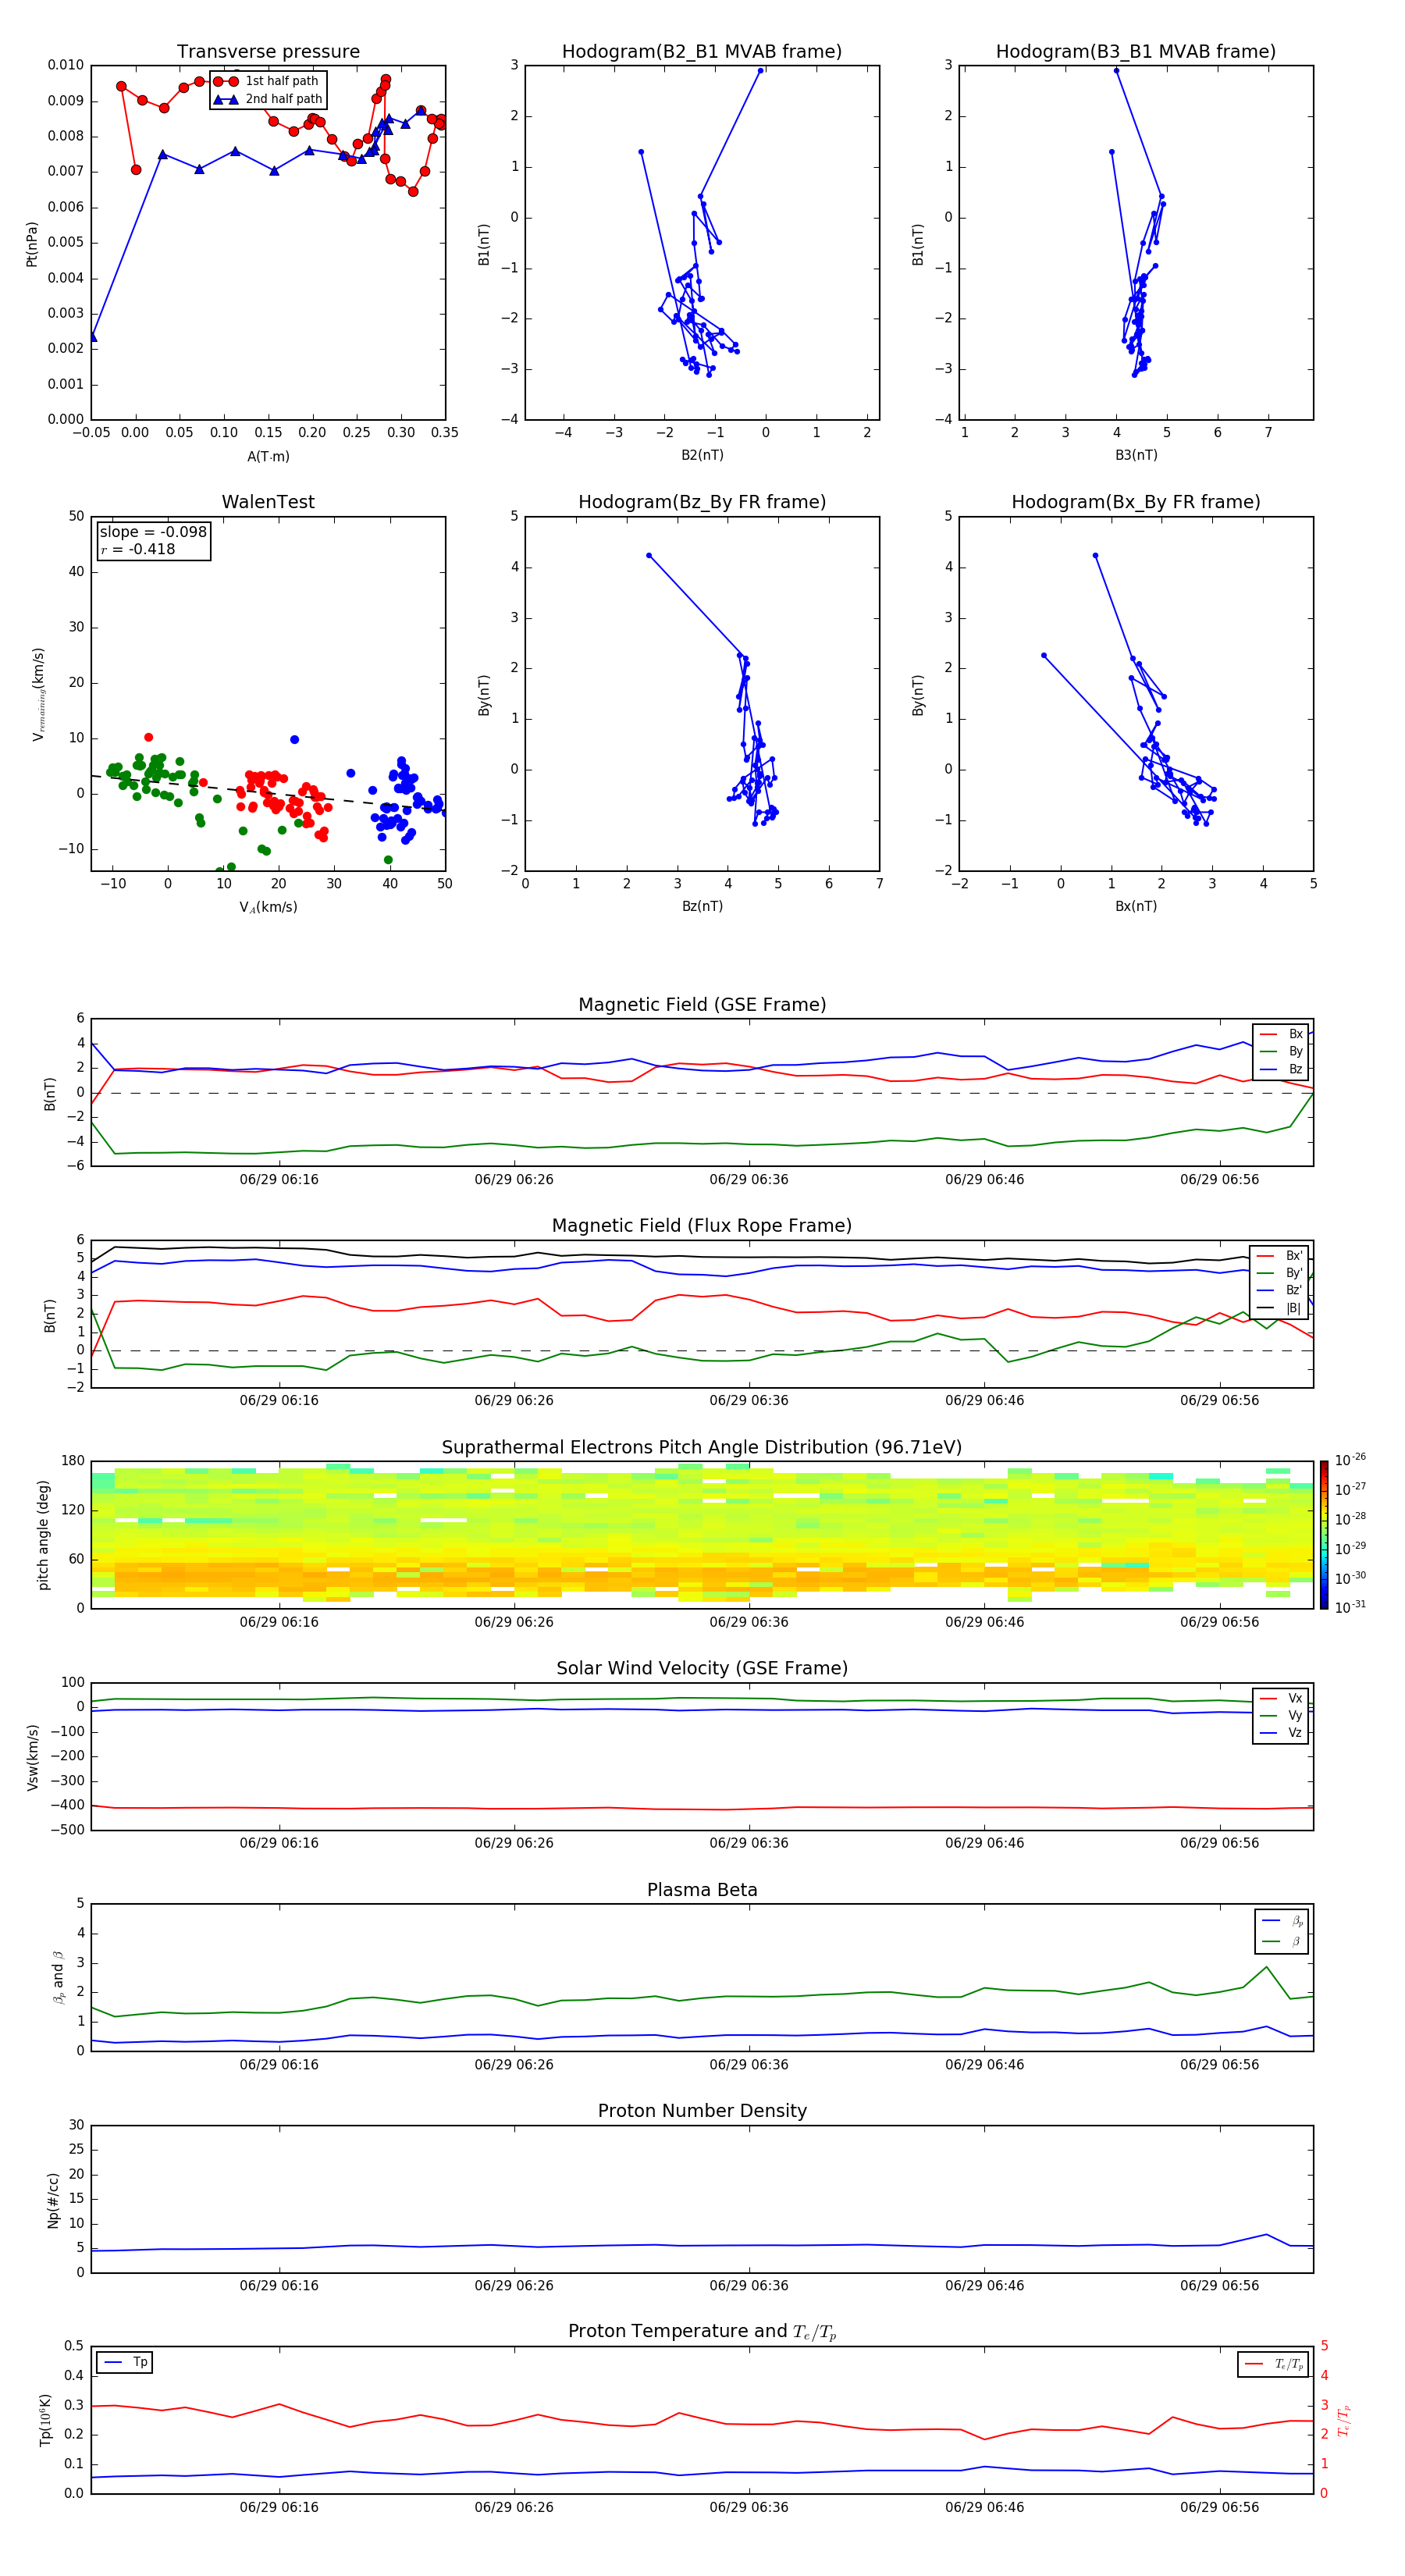Click 'Bz' legend entry in GSE field plot
Screen dimensions: 1405x2576
1281,1069
